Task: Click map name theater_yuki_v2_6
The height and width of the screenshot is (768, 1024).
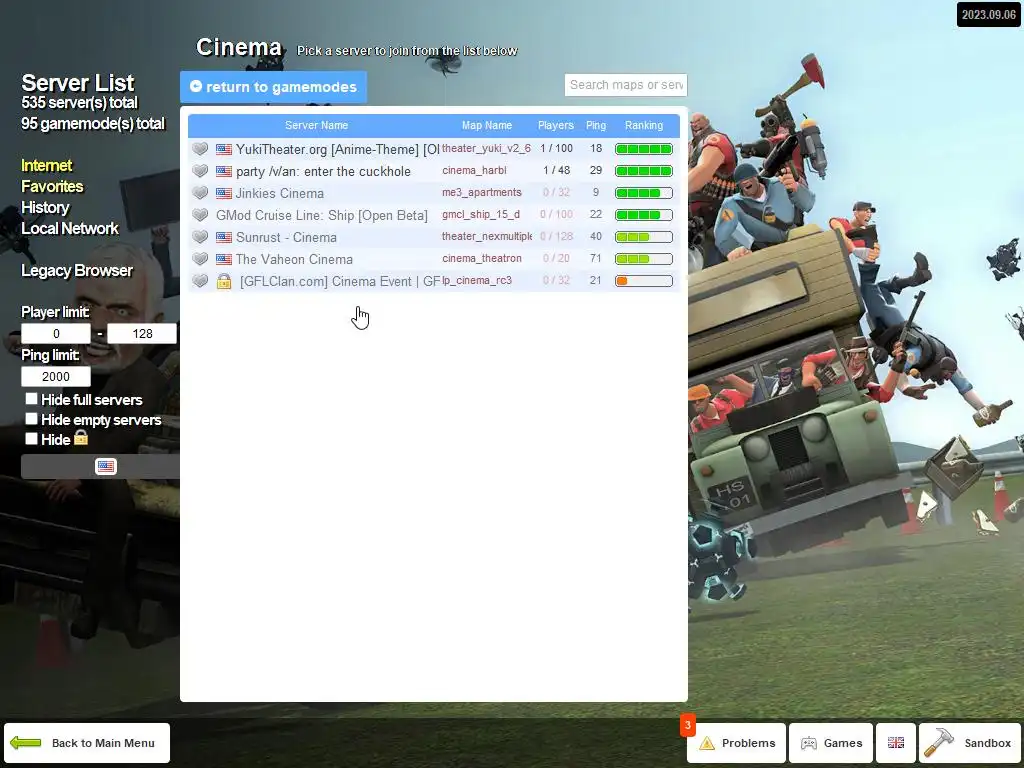Action: click(487, 149)
